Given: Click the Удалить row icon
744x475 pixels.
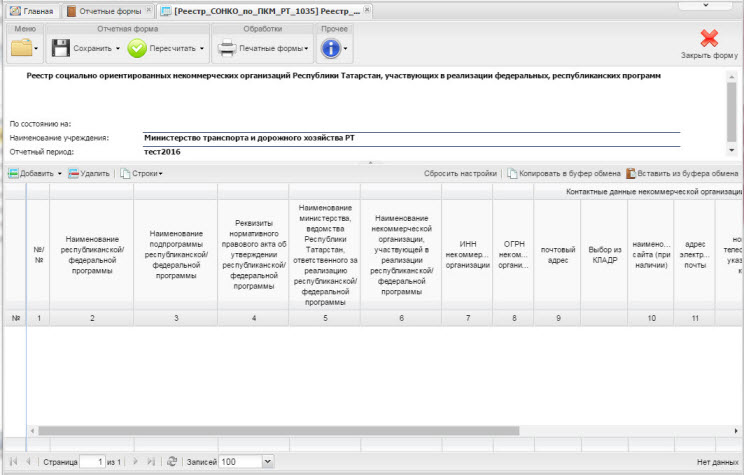Looking at the screenshot, I should click(x=74, y=174).
